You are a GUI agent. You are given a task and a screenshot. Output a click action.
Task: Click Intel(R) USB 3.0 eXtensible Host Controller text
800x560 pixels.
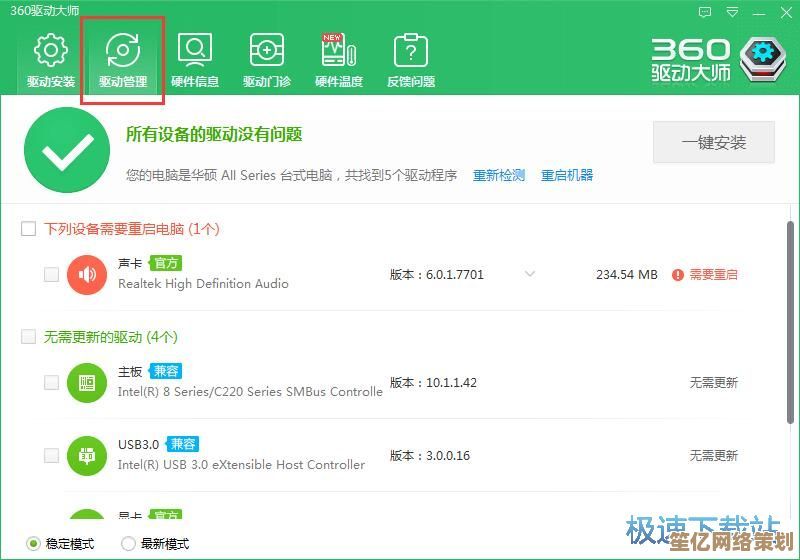point(241,465)
